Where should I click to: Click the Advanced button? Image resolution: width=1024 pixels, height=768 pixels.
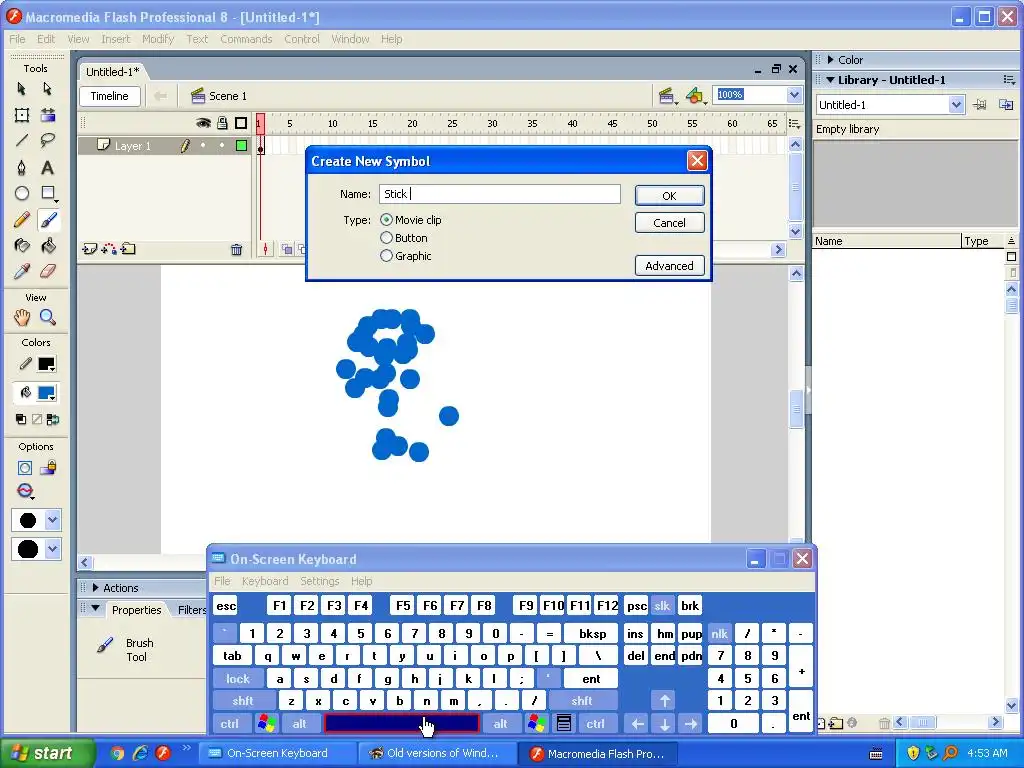pyautogui.click(x=669, y=266)
